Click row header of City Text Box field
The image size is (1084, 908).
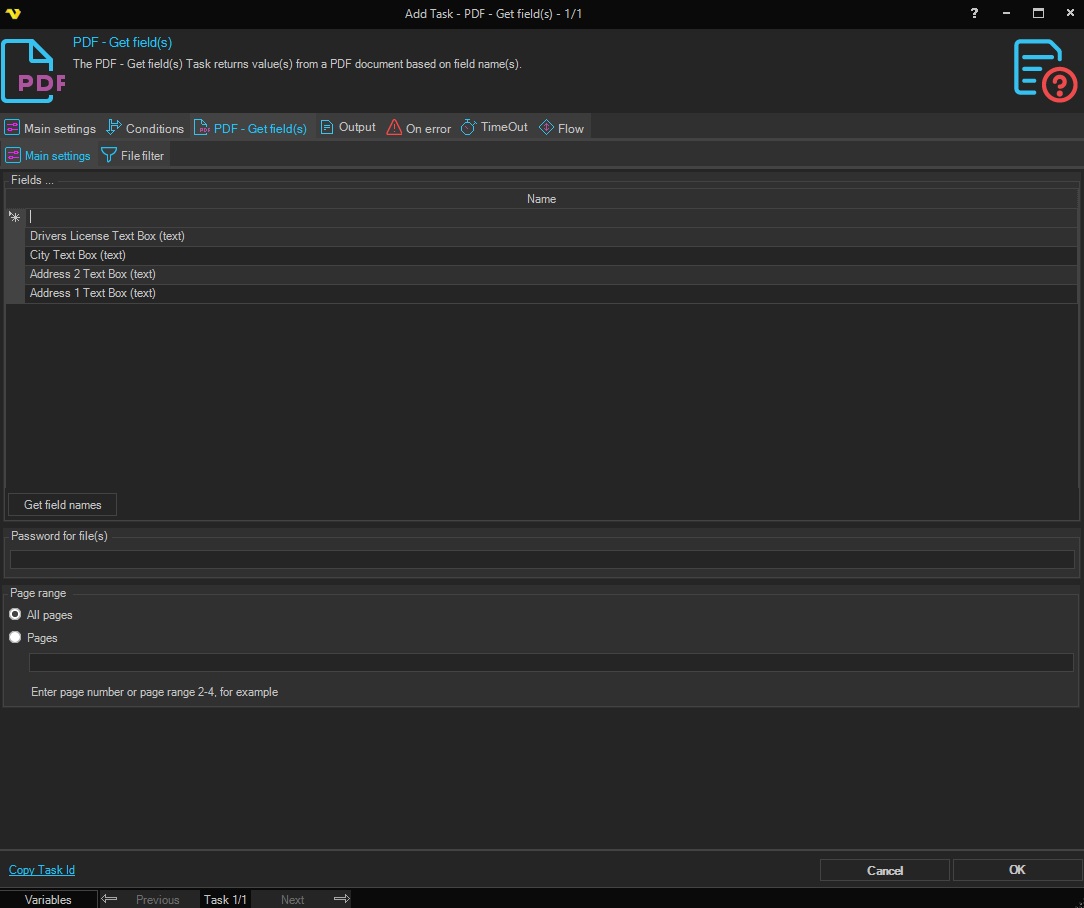click(x=15, y=255)
